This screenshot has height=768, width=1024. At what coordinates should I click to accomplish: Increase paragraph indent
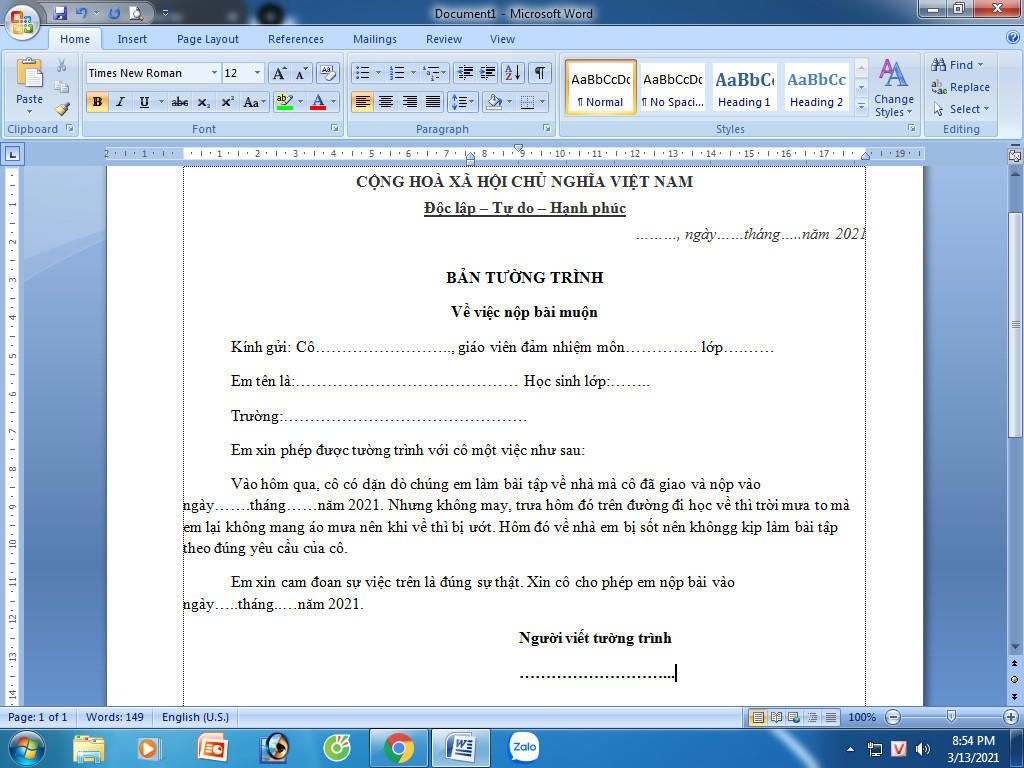point(488,72)
